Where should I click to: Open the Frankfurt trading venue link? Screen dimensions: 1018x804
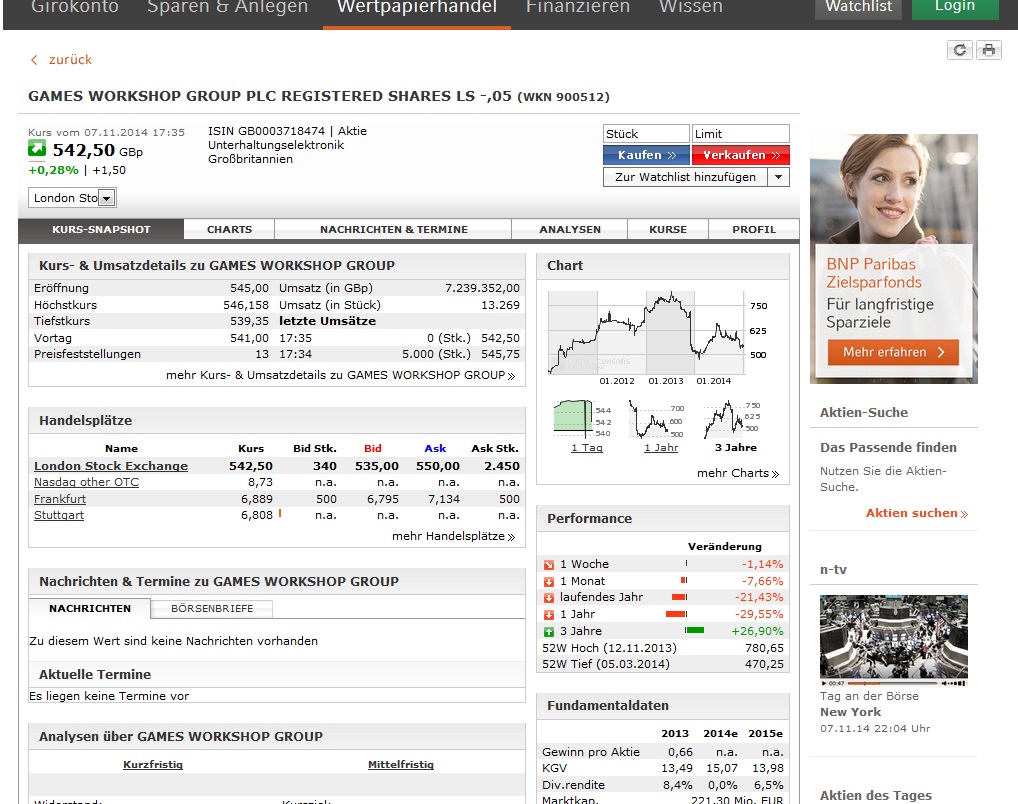click(60, 499)
